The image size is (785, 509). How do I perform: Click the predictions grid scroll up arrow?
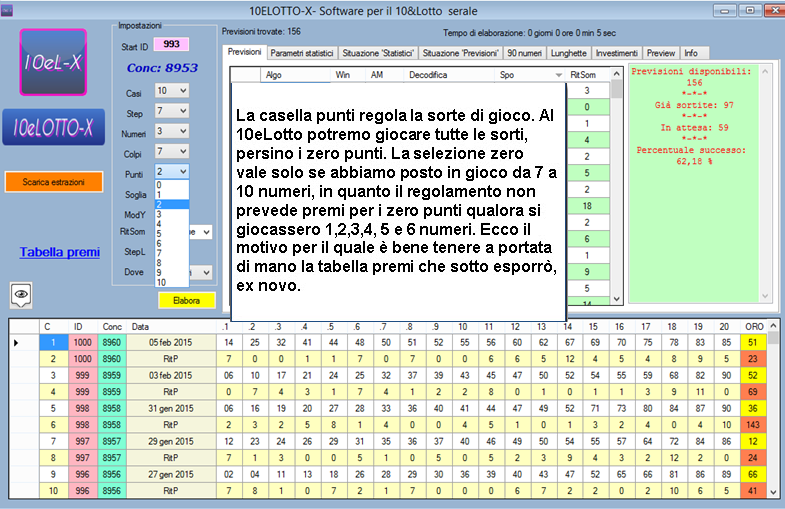(617, 74)
